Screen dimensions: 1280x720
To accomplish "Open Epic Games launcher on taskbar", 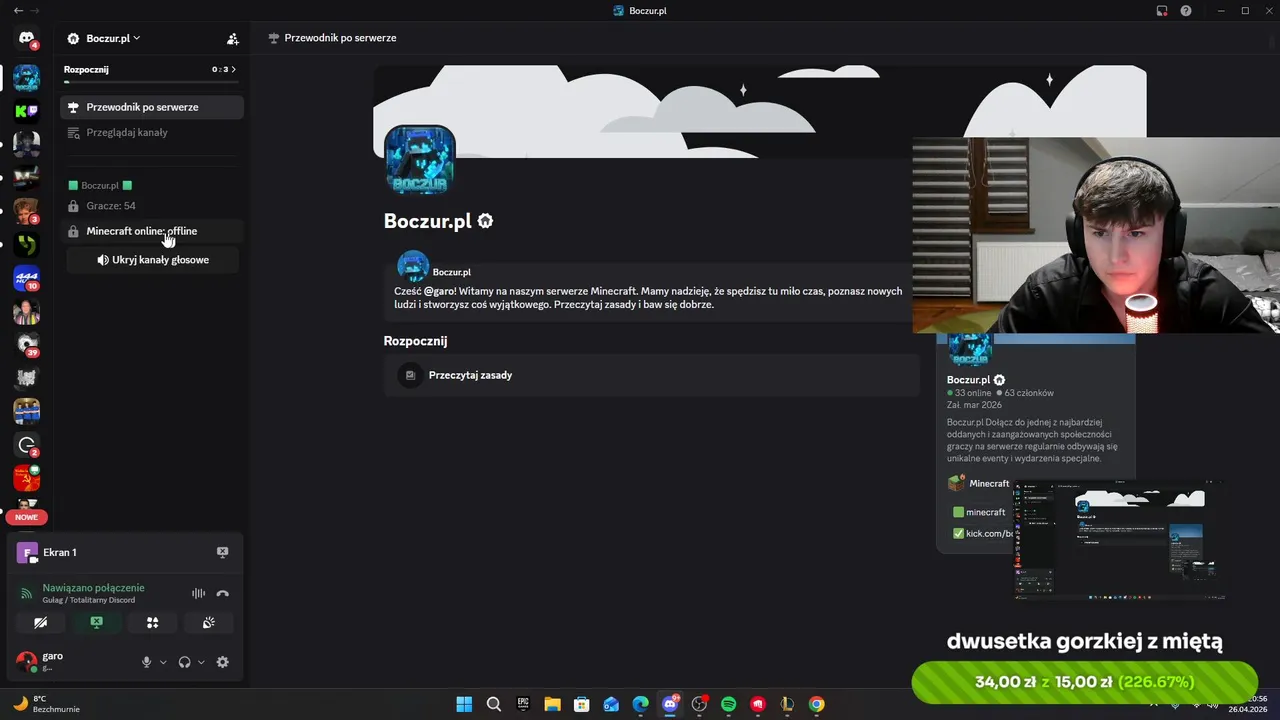I will click(523, 704).
